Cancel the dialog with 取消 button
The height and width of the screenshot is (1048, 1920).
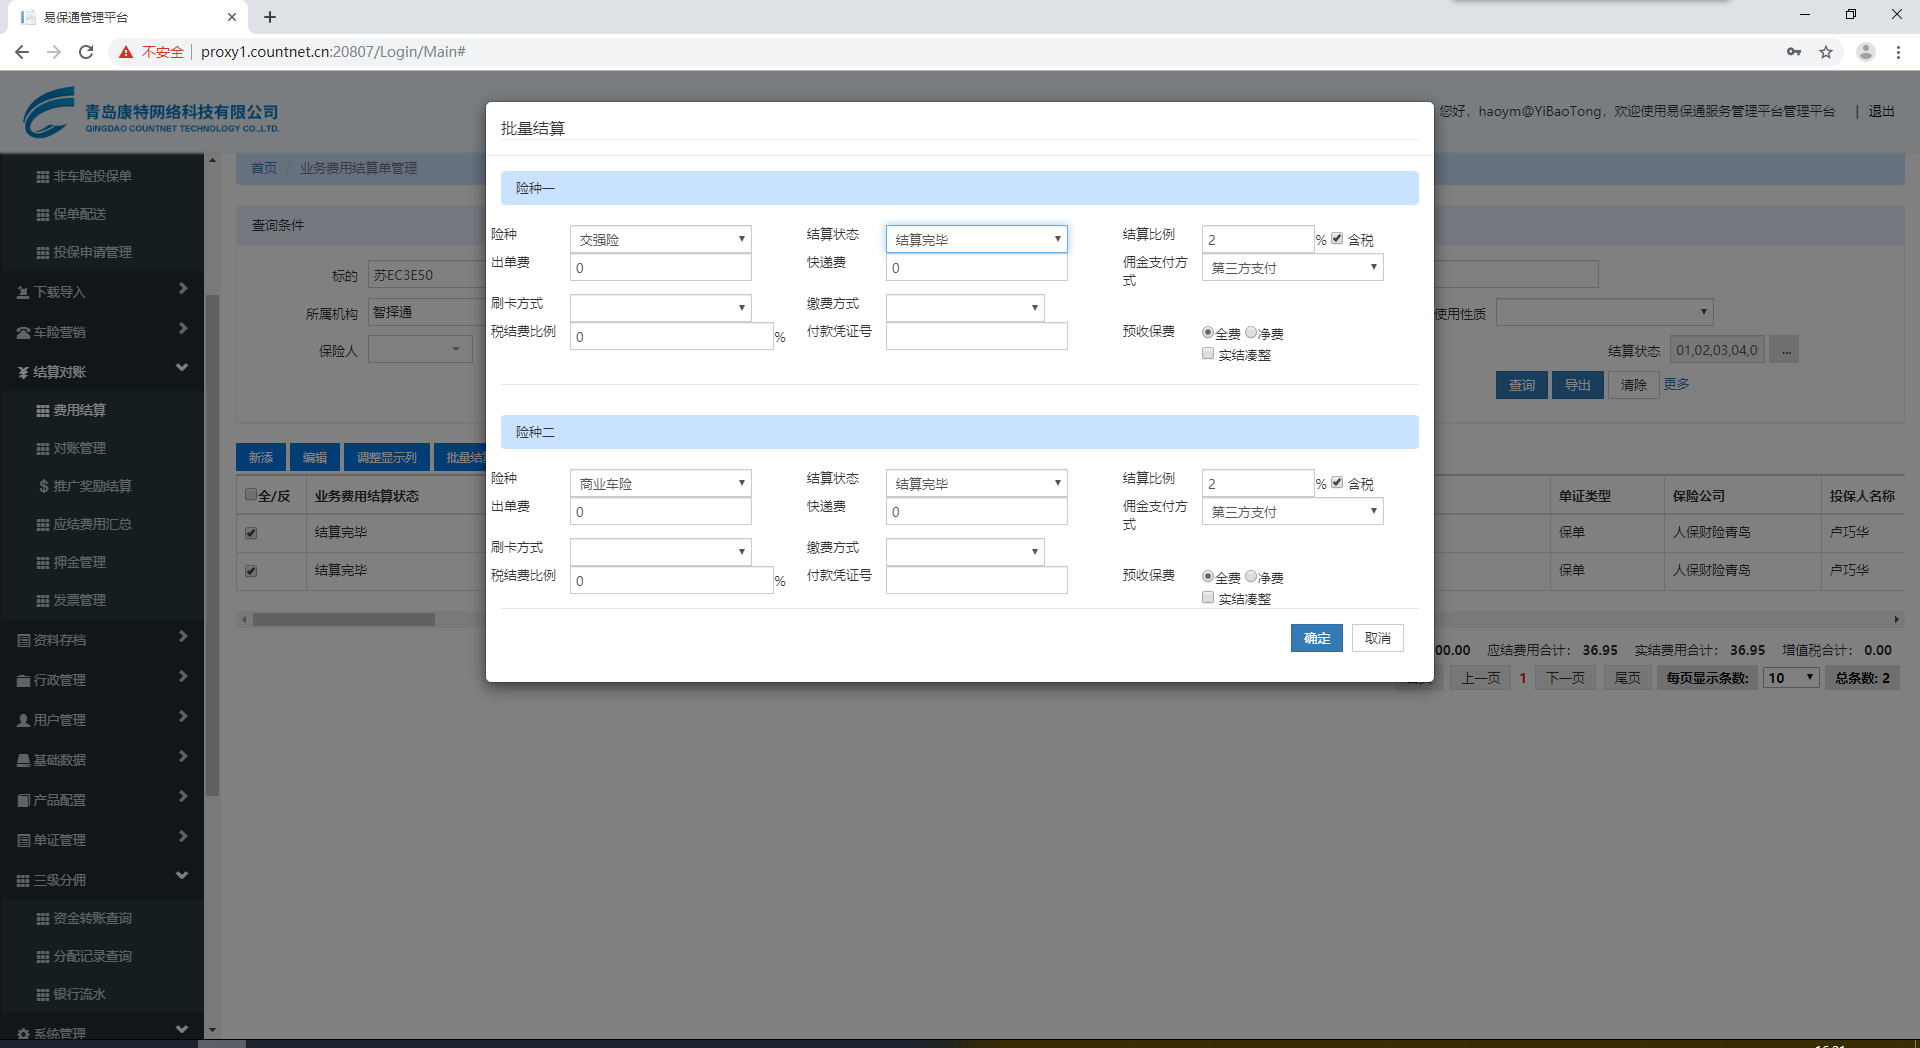1378,638
